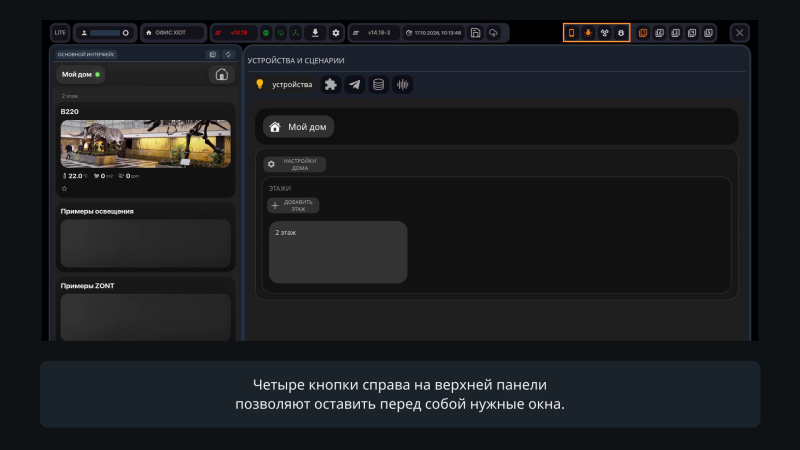
Task: Toggle the orange lamp window button
Action: [x=588, y=33]
